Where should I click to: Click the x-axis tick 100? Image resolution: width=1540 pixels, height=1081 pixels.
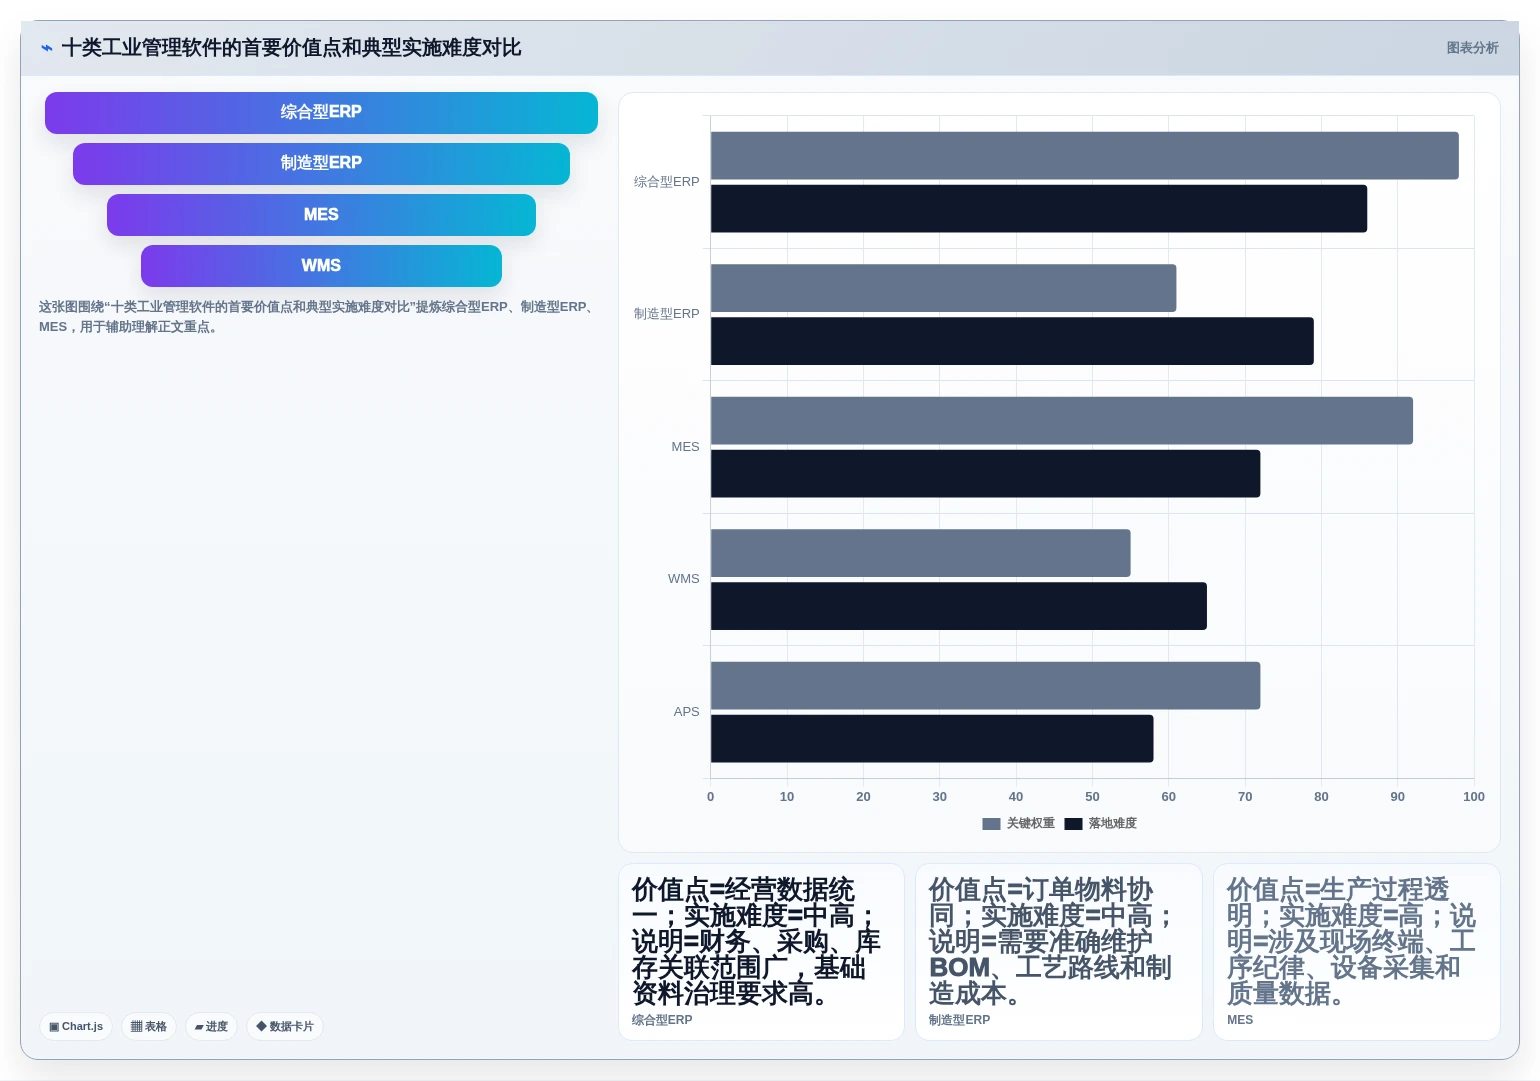point(1473,797)
